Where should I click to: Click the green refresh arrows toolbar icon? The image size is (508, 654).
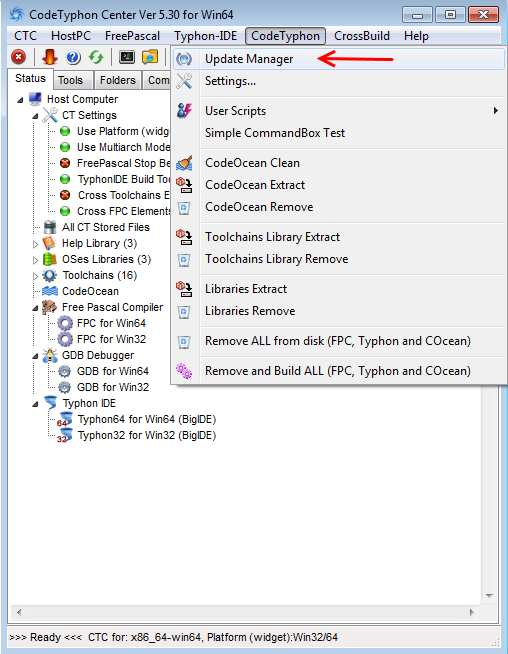(96, 57)
